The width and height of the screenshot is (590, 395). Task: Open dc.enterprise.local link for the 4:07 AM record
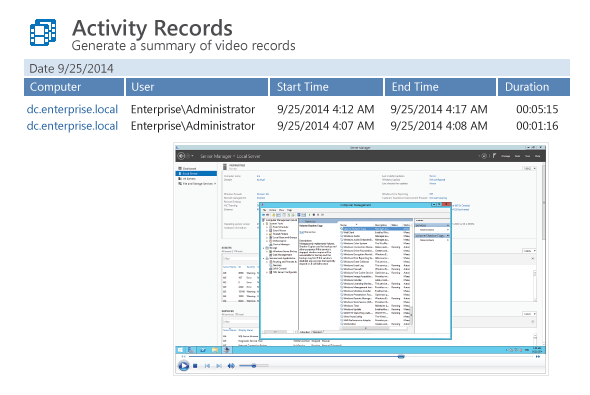(72, 126)
